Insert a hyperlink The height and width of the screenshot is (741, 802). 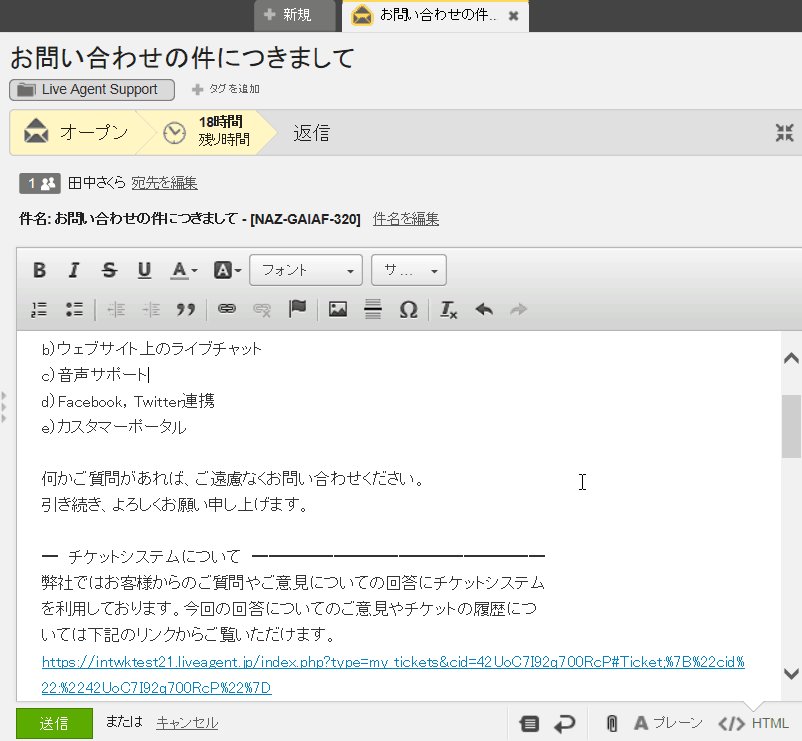click(x=227, y=309)
